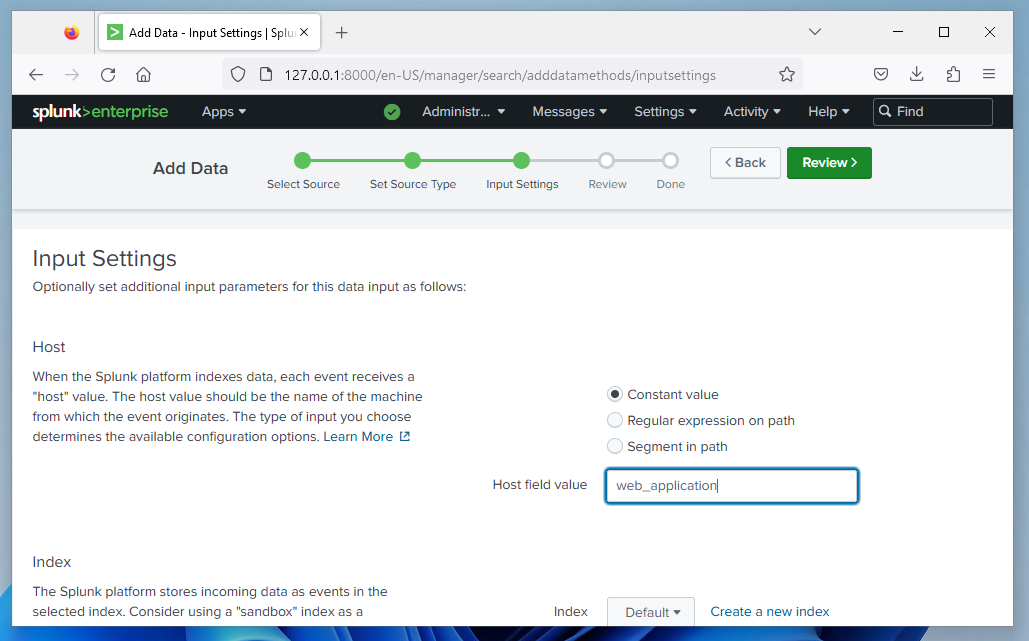The width and height of the screenshot is (1029, 641).
Task: Go back to the previous wizard step
Action: coord(745,163)
